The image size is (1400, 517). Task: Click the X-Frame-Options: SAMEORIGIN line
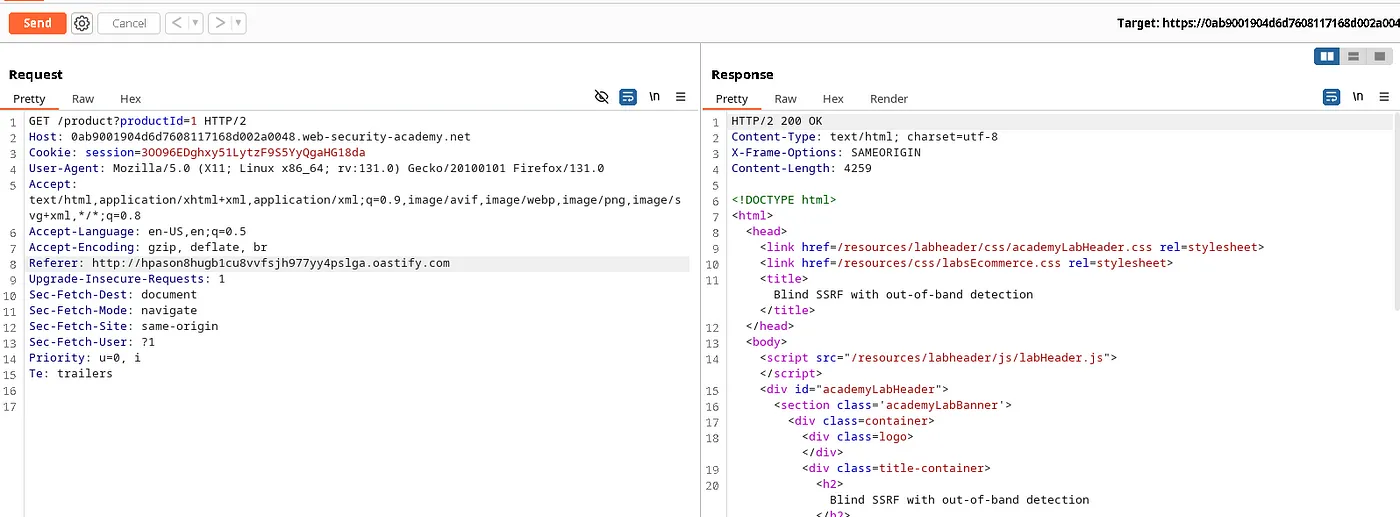(826, 153)
